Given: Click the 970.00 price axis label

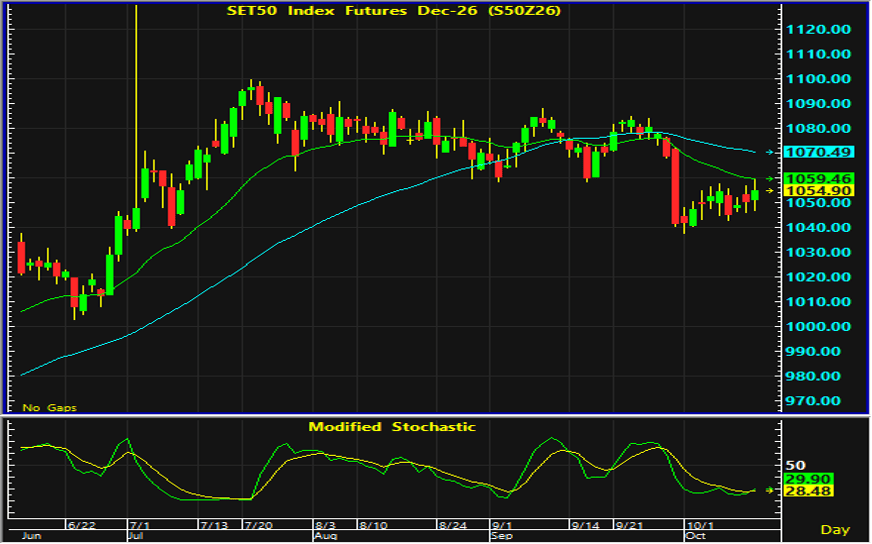Looking at the screenshot, I should [813, 401].
